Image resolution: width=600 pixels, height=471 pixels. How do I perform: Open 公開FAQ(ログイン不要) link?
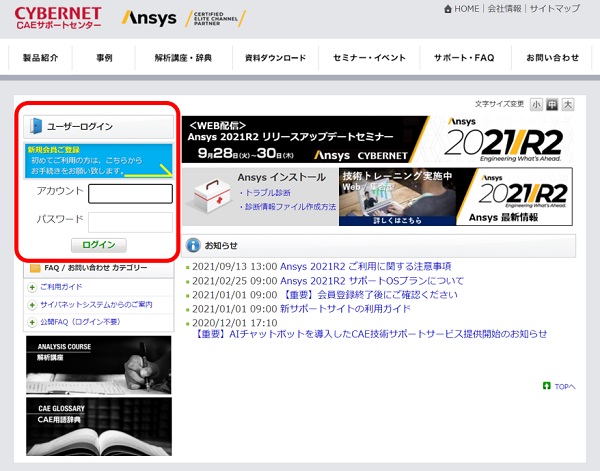coord(81,322)
